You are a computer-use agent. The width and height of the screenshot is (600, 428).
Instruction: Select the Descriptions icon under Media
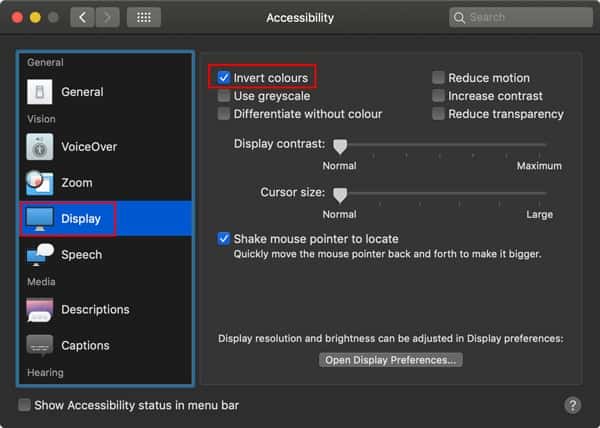[x=39, y=309]
